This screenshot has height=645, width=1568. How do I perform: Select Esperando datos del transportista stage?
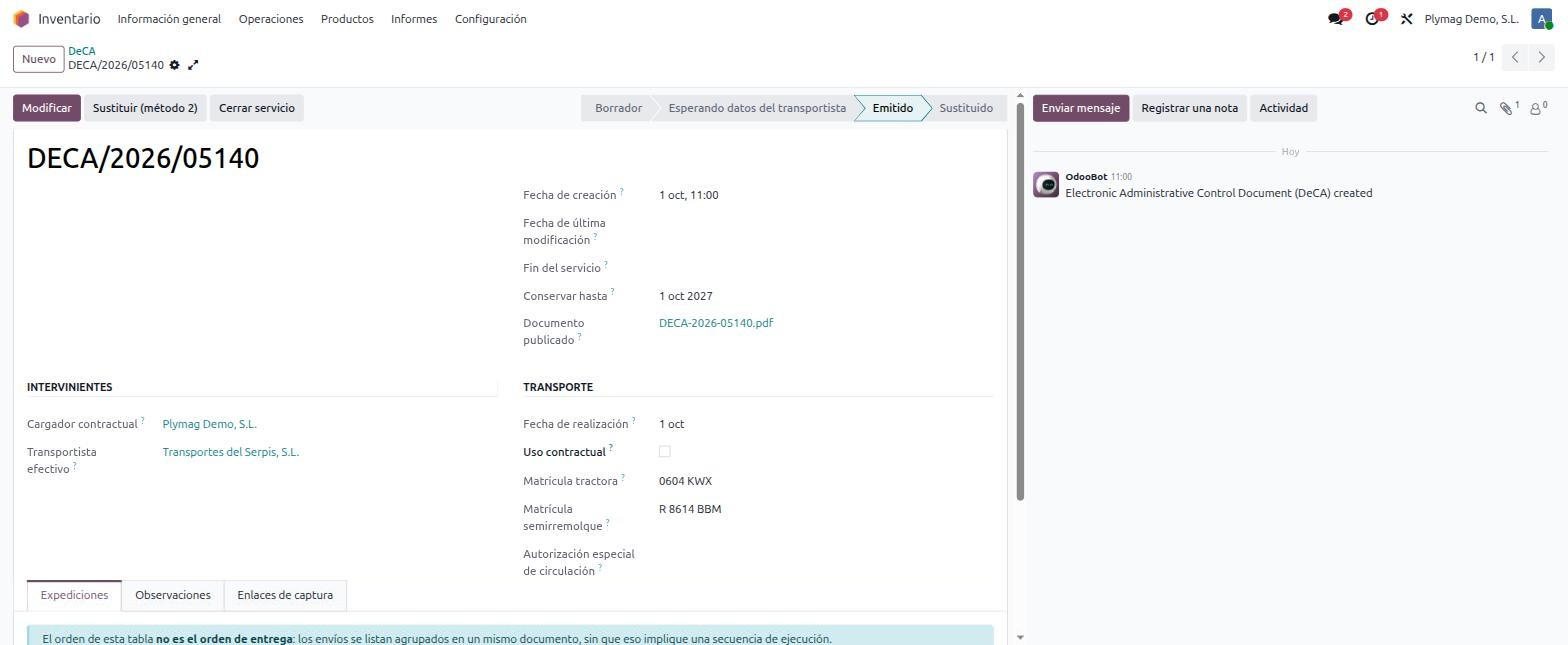pos(757,108)
